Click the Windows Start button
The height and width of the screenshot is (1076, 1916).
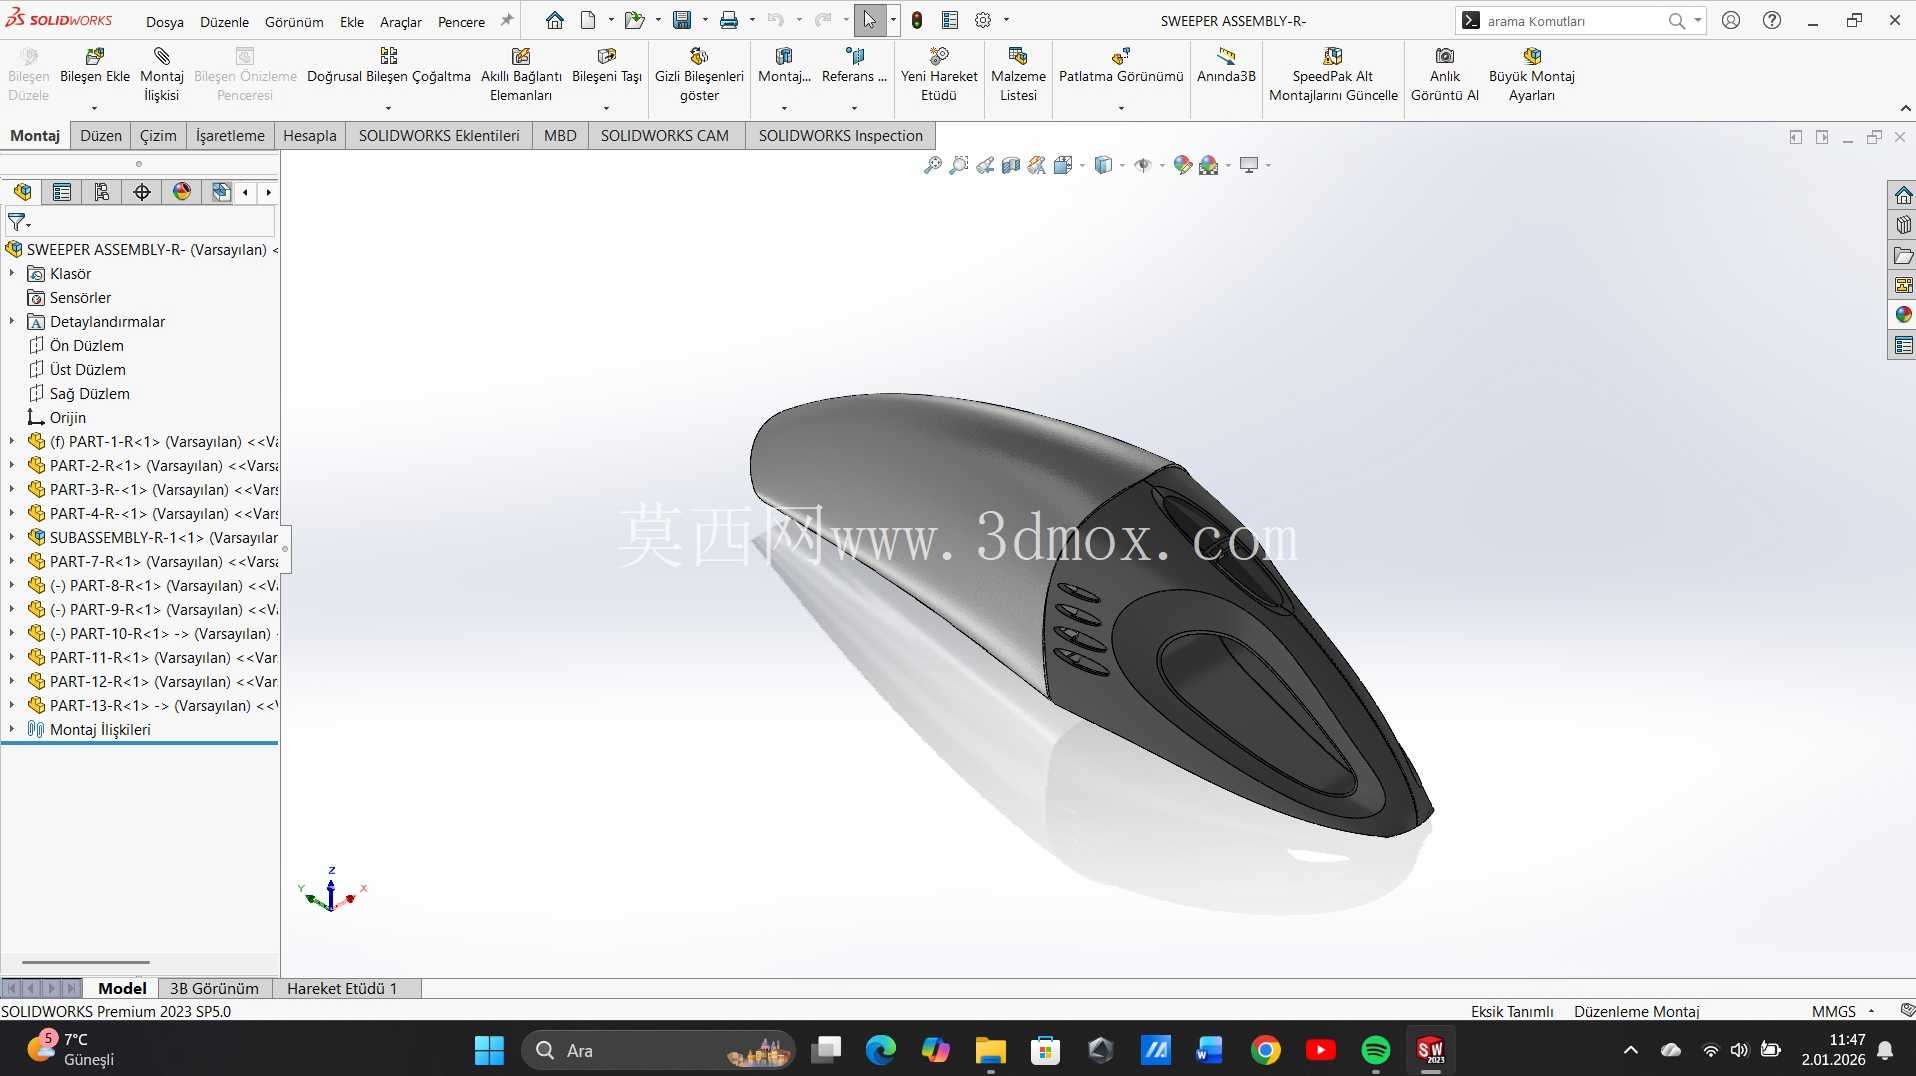[489, 1050]
